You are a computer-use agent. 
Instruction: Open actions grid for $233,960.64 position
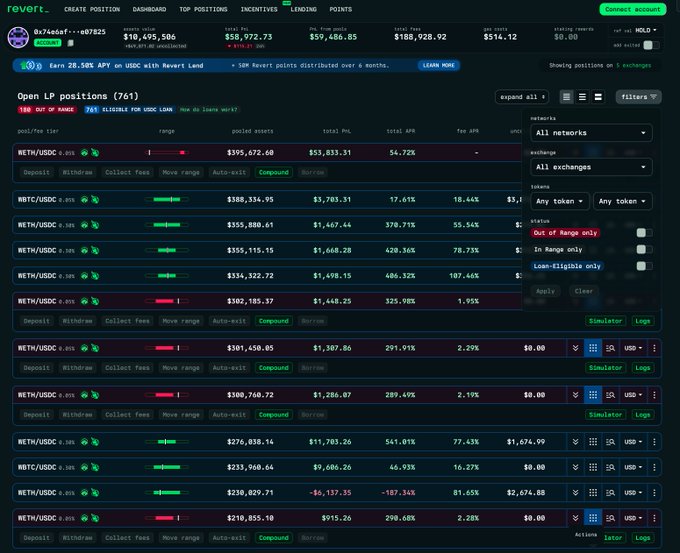point(593,467)
